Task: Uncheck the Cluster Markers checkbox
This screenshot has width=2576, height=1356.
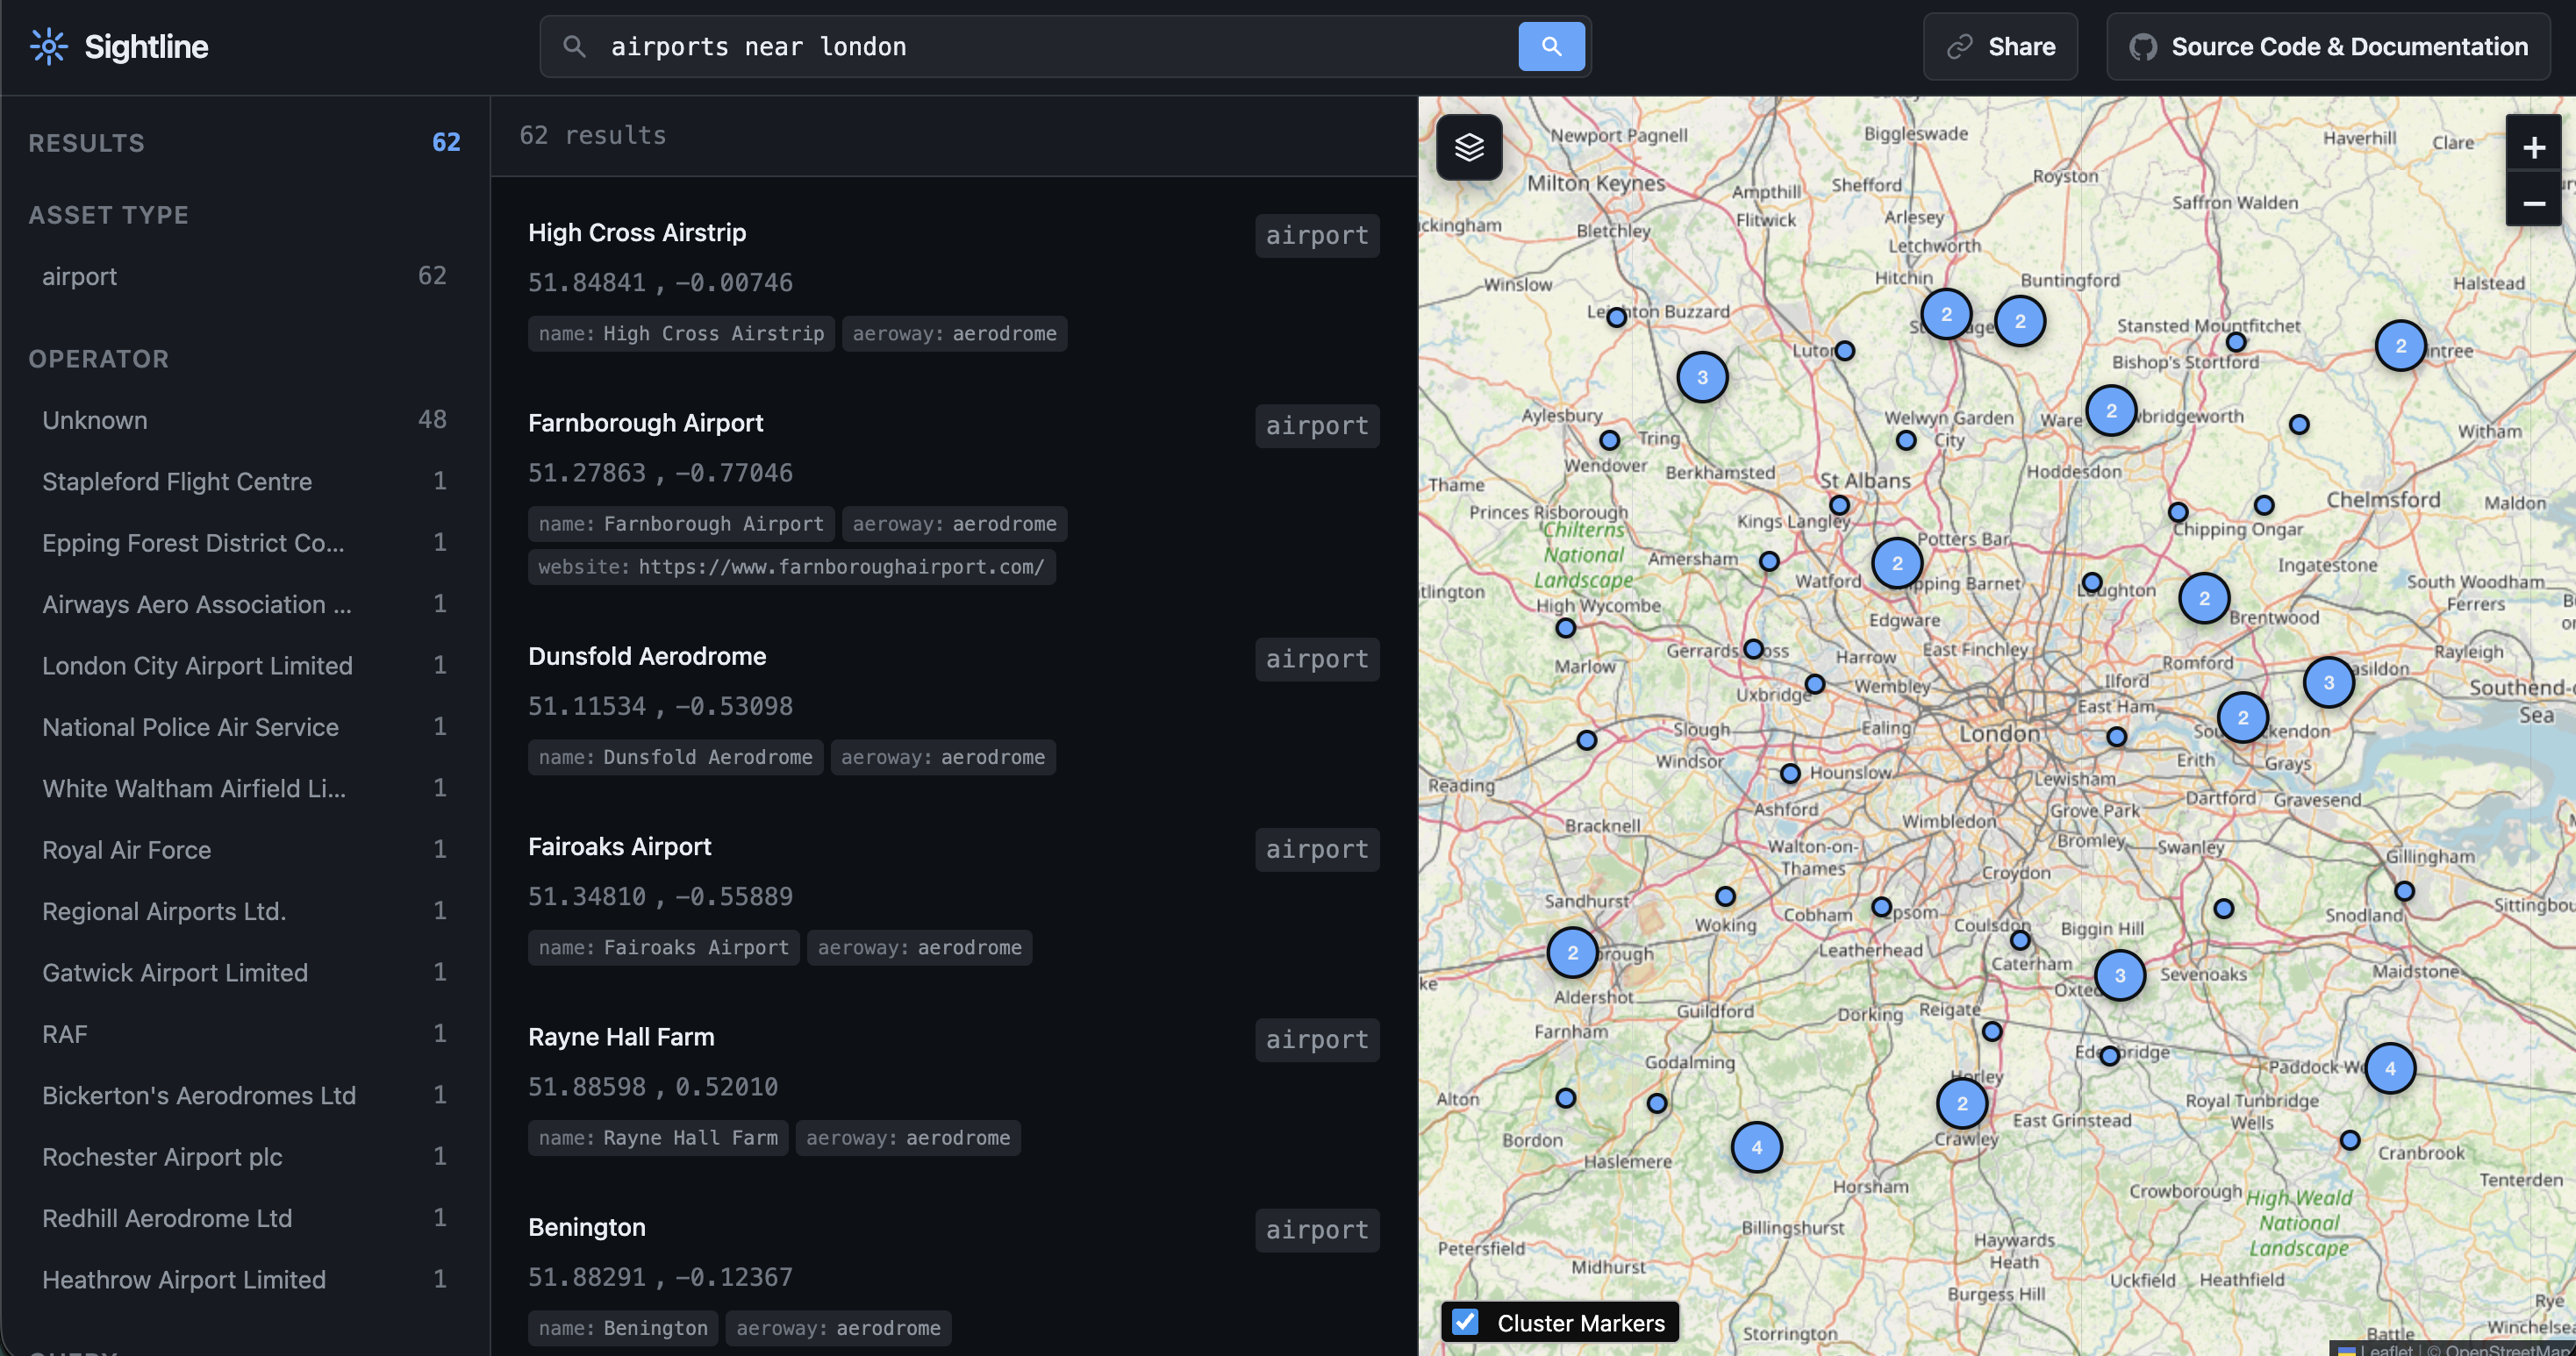Action: tap(1465, 1322)
